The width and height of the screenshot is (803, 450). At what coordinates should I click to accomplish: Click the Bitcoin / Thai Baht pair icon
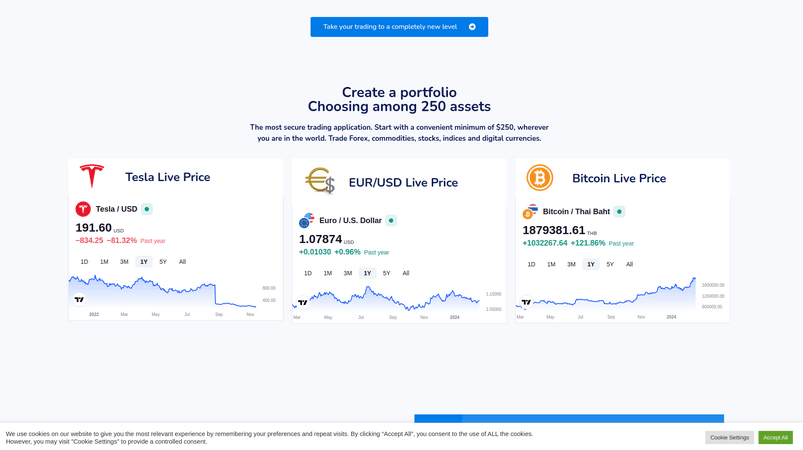[x=530, y=212]
